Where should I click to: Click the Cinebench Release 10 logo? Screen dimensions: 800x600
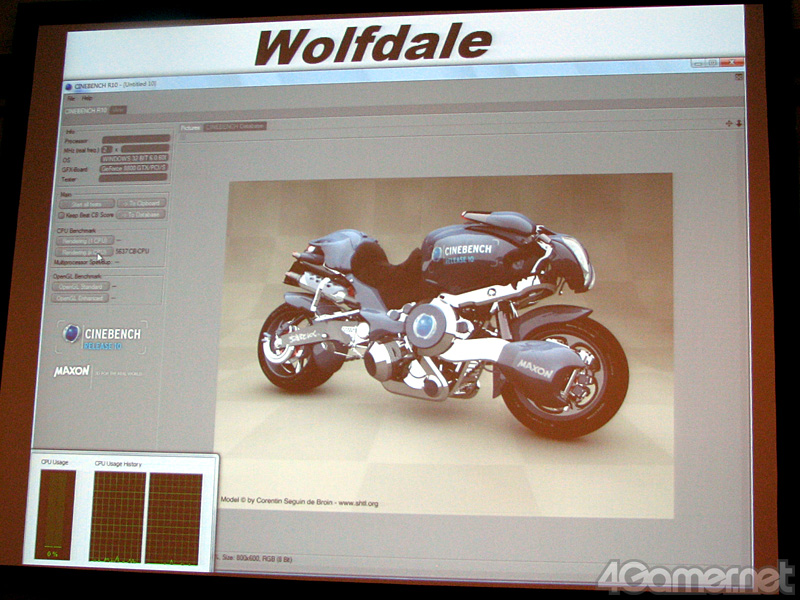101,338
